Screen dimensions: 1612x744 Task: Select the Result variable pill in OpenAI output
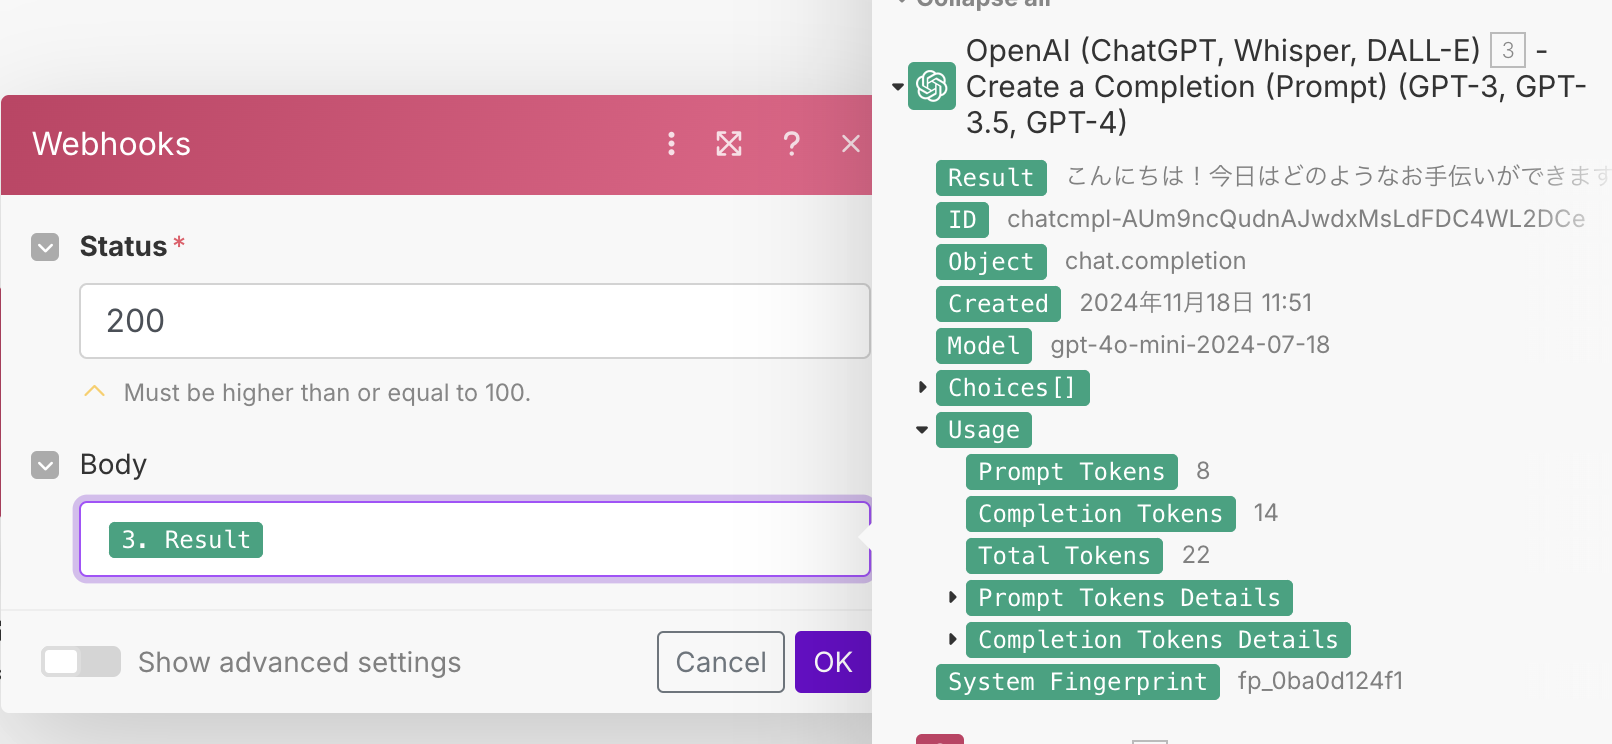click(990, 178)
